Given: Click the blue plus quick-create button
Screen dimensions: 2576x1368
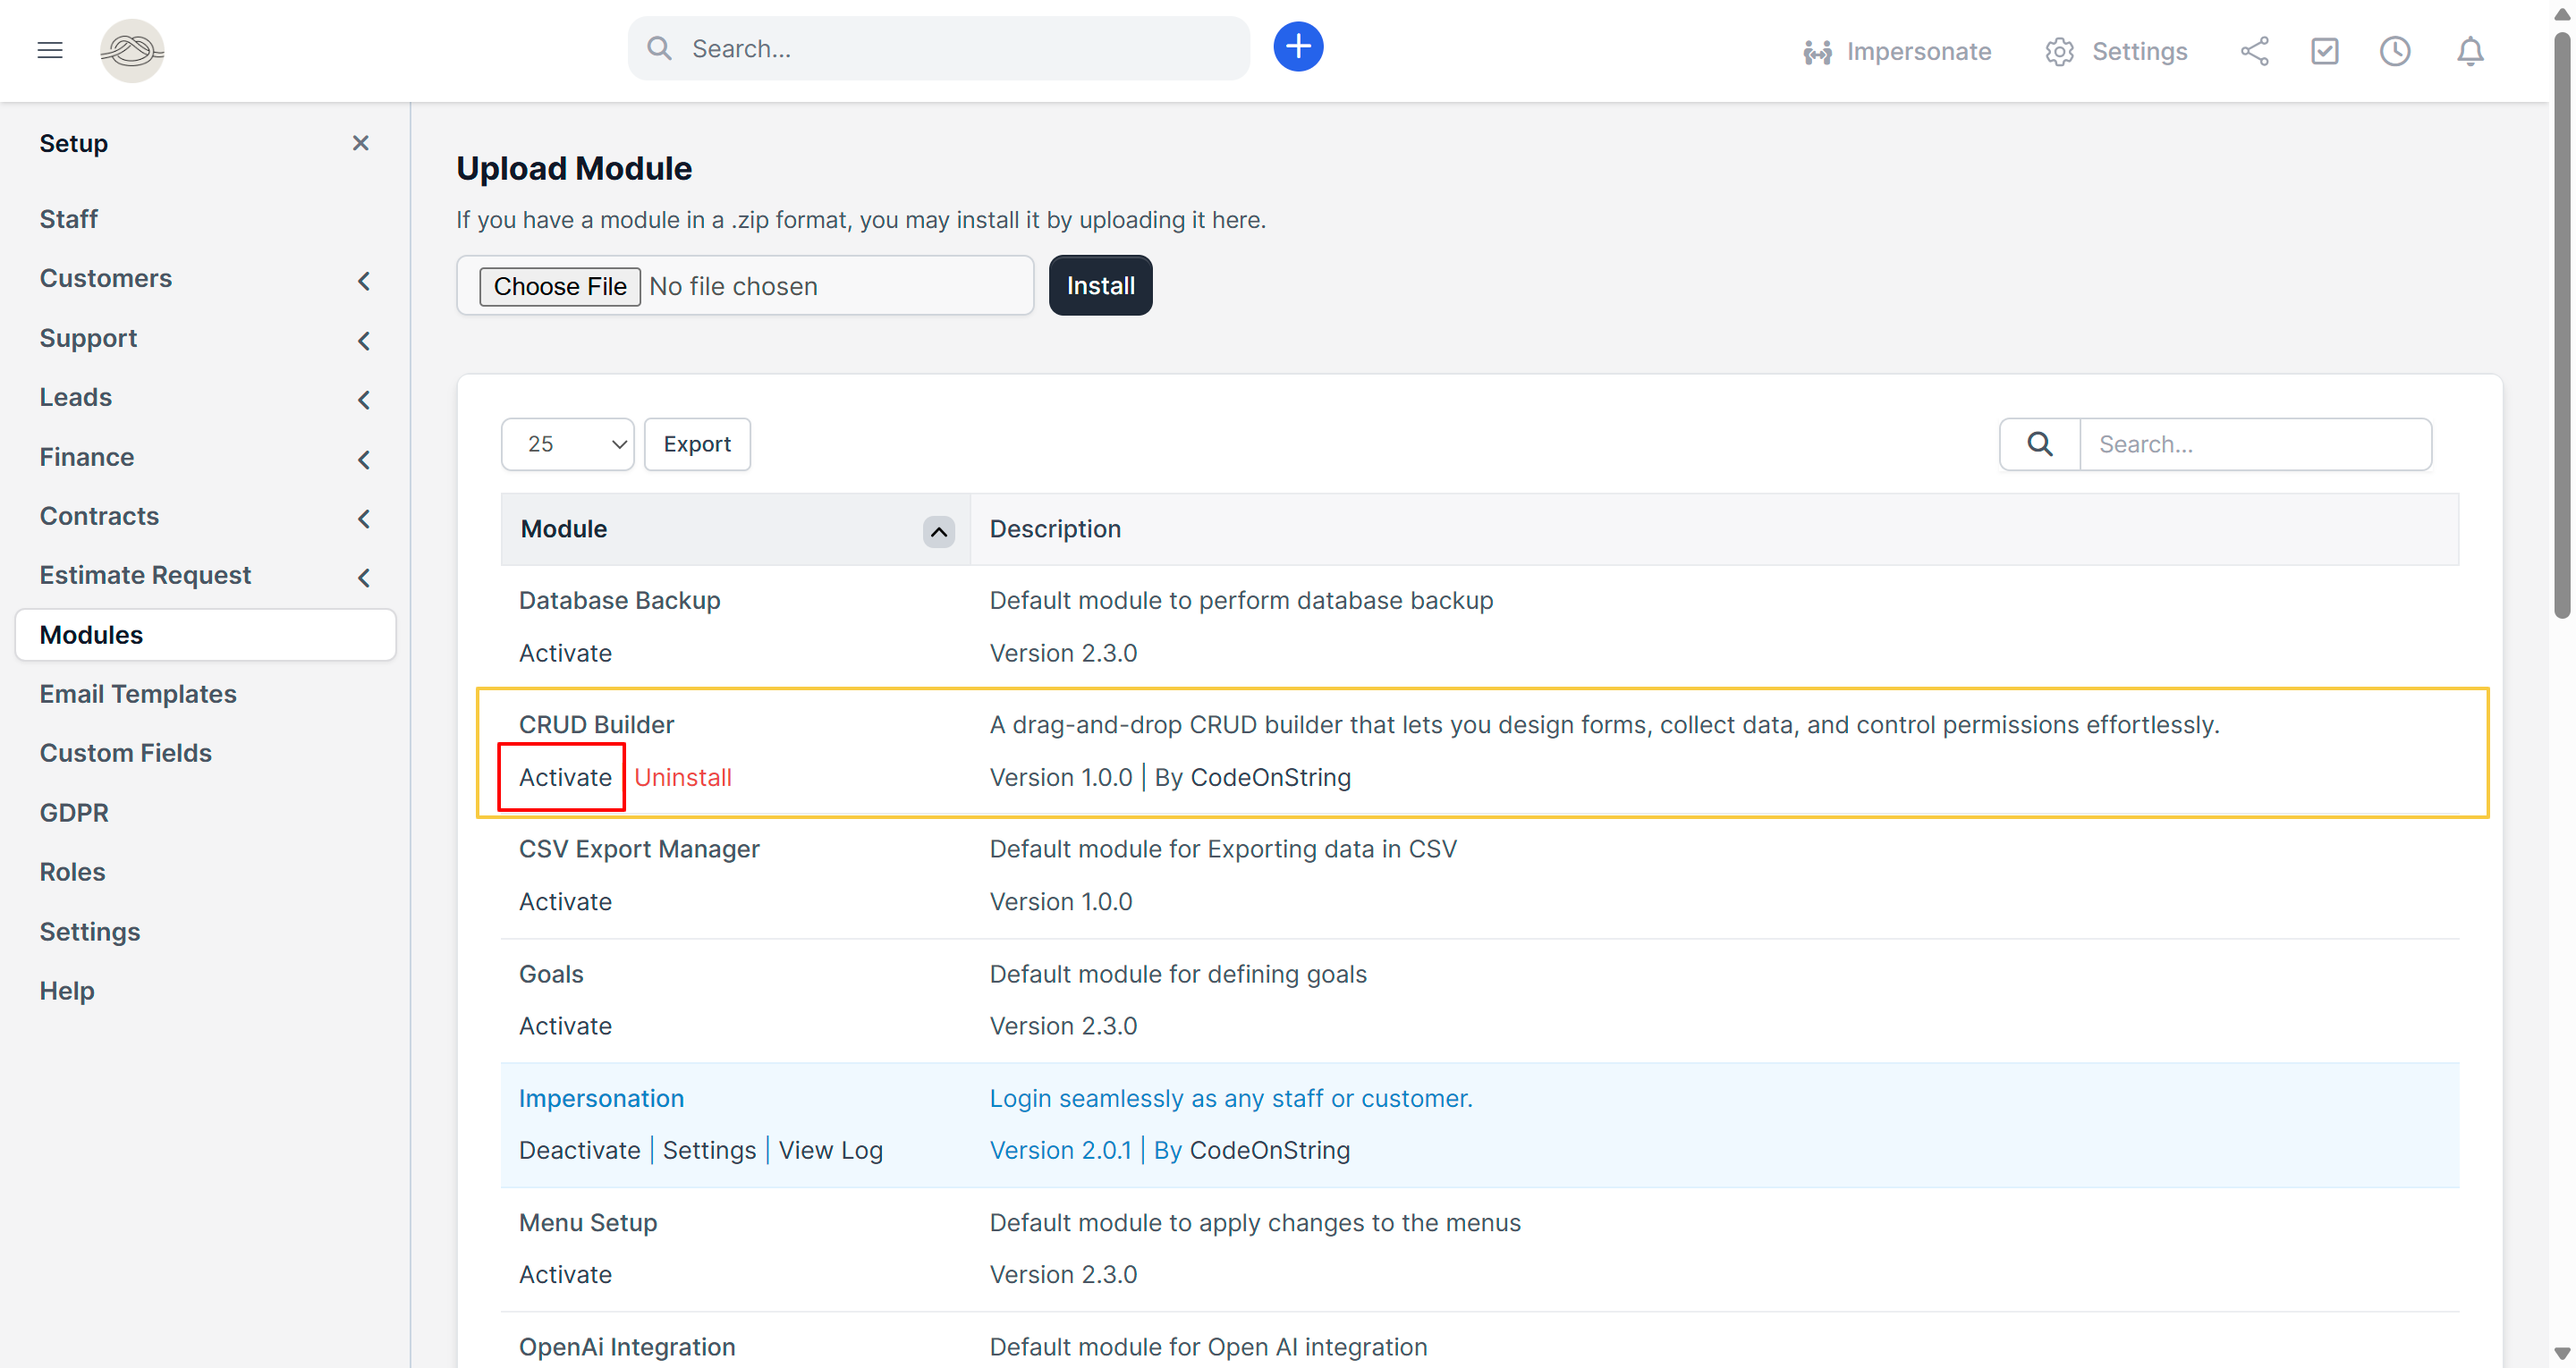Looking at the screenshot, I should click(x=1297, y=47).
